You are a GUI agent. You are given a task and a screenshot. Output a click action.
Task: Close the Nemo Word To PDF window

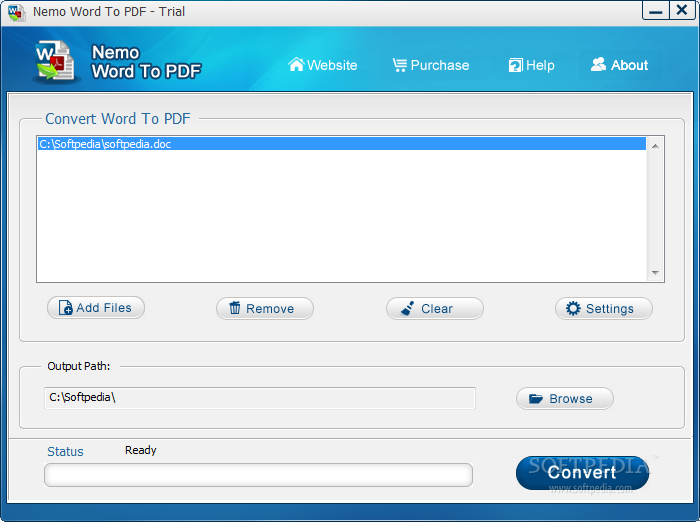[682, 10]
